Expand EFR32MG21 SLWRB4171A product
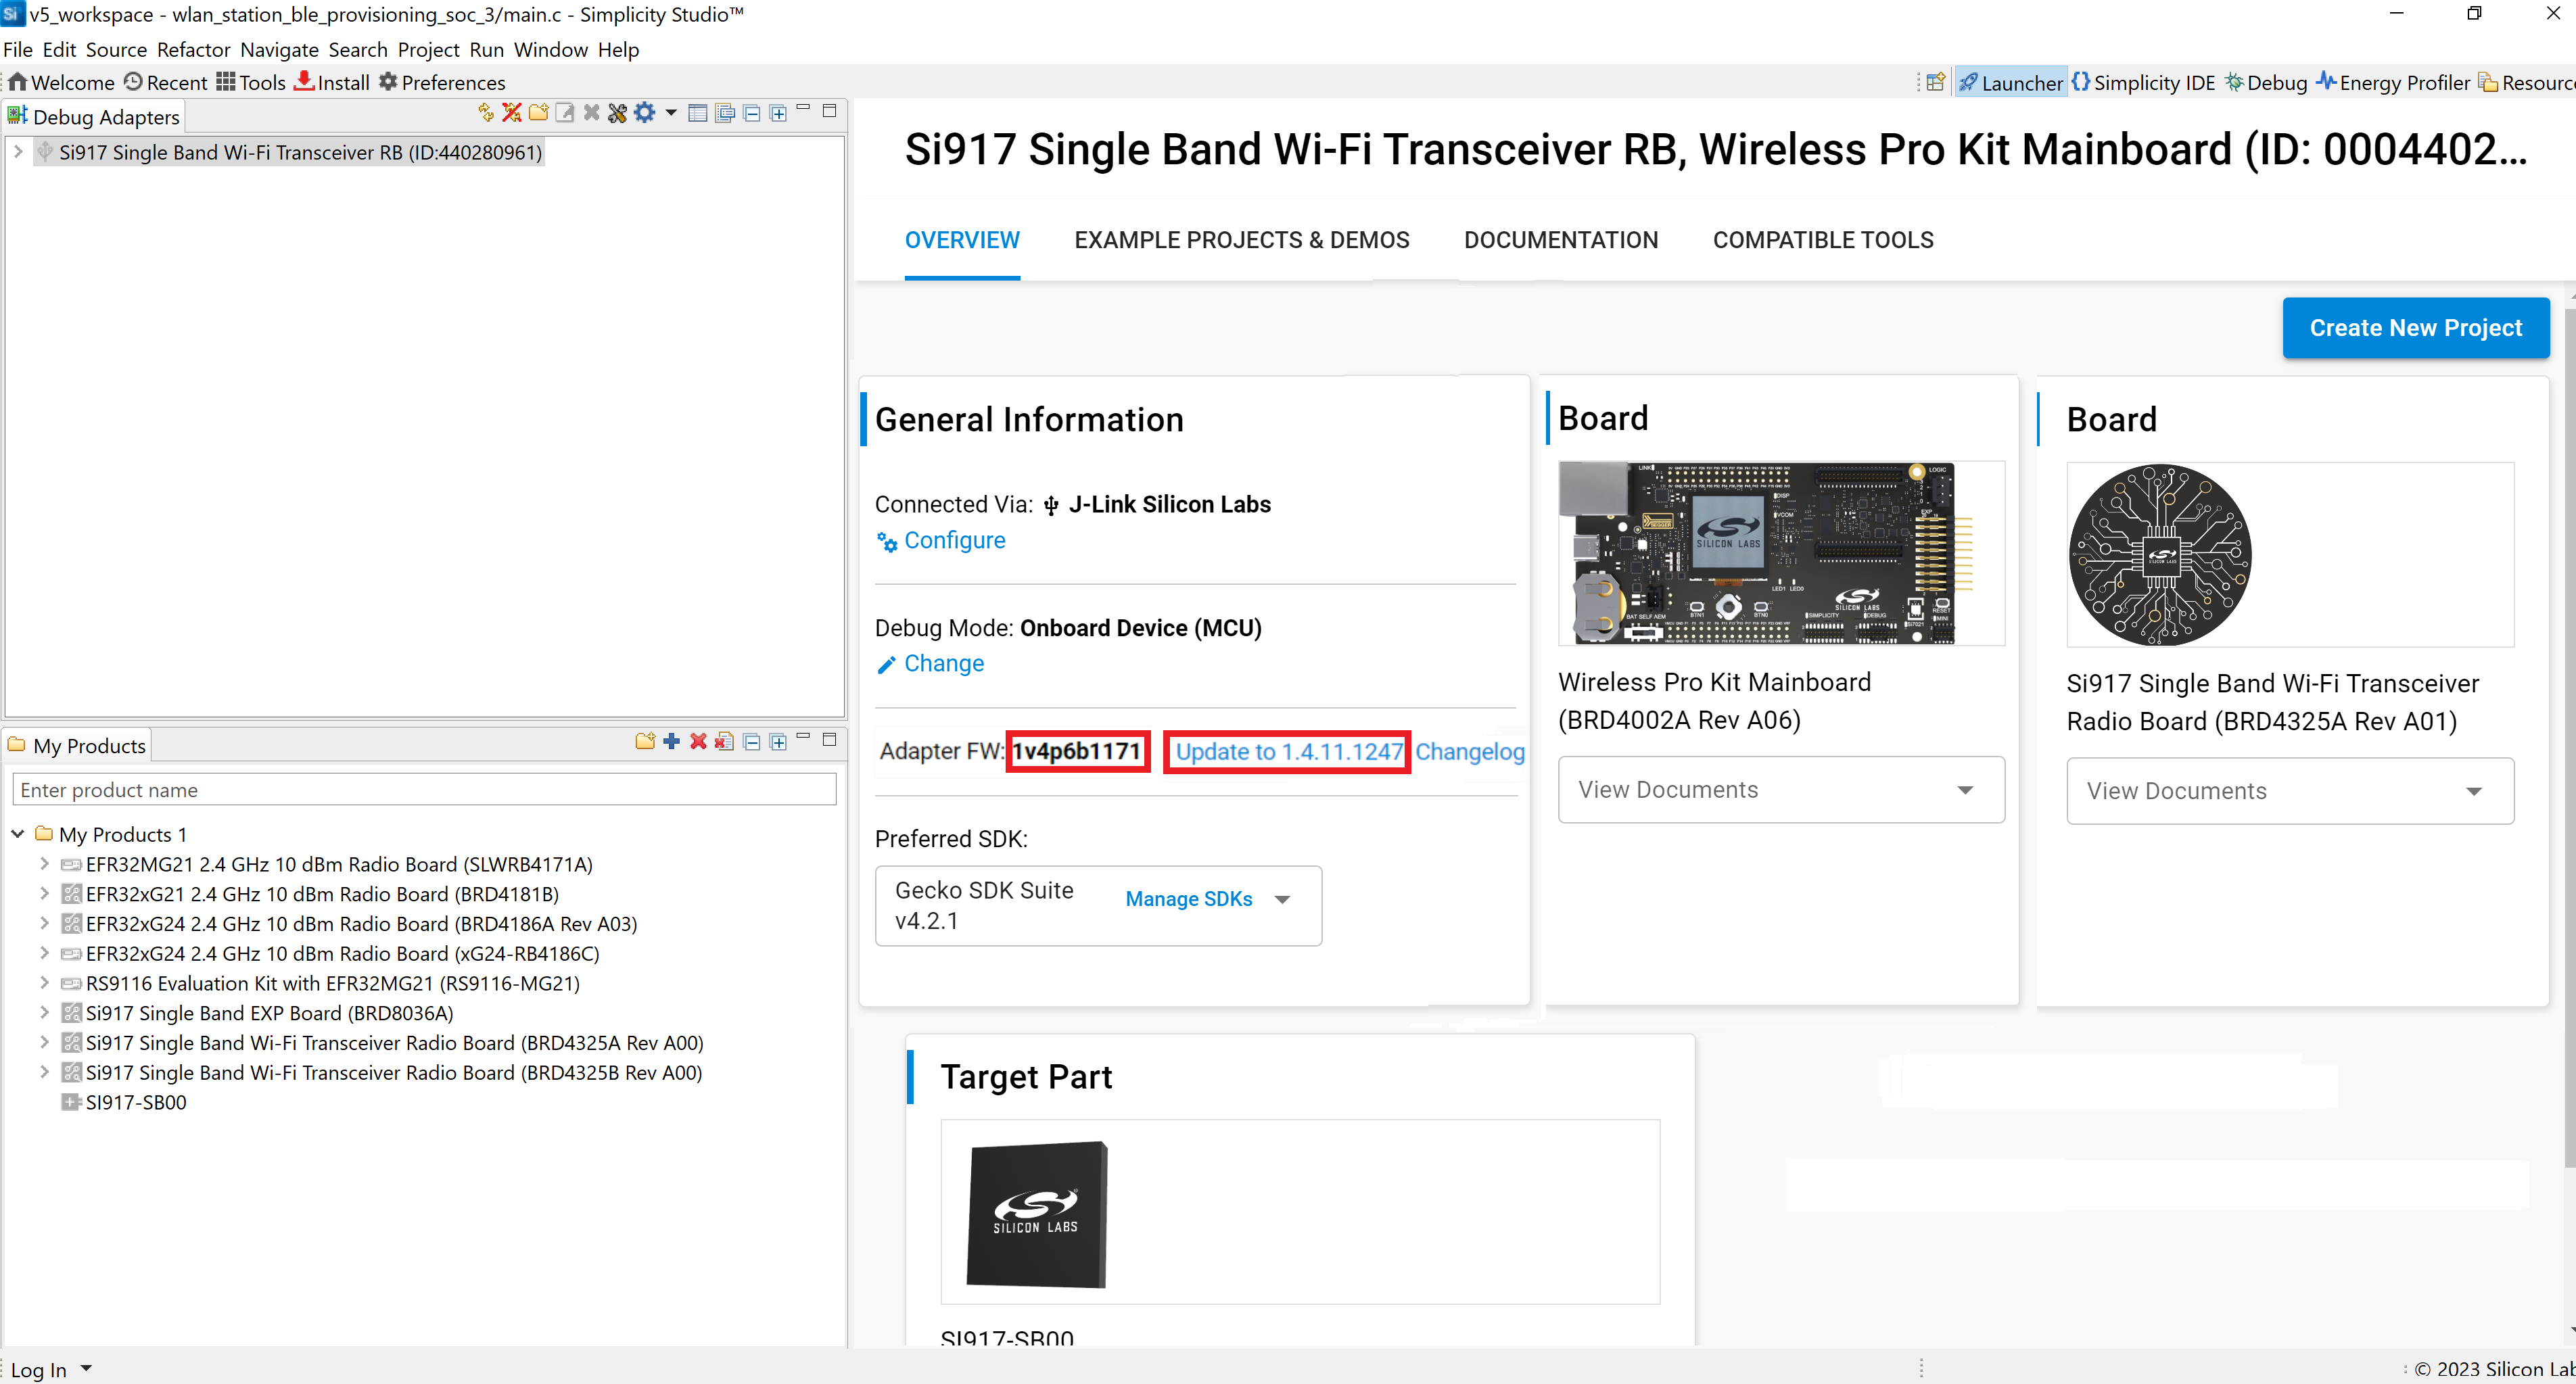This screenshot has width=2576, height=1384. point(44,863)
